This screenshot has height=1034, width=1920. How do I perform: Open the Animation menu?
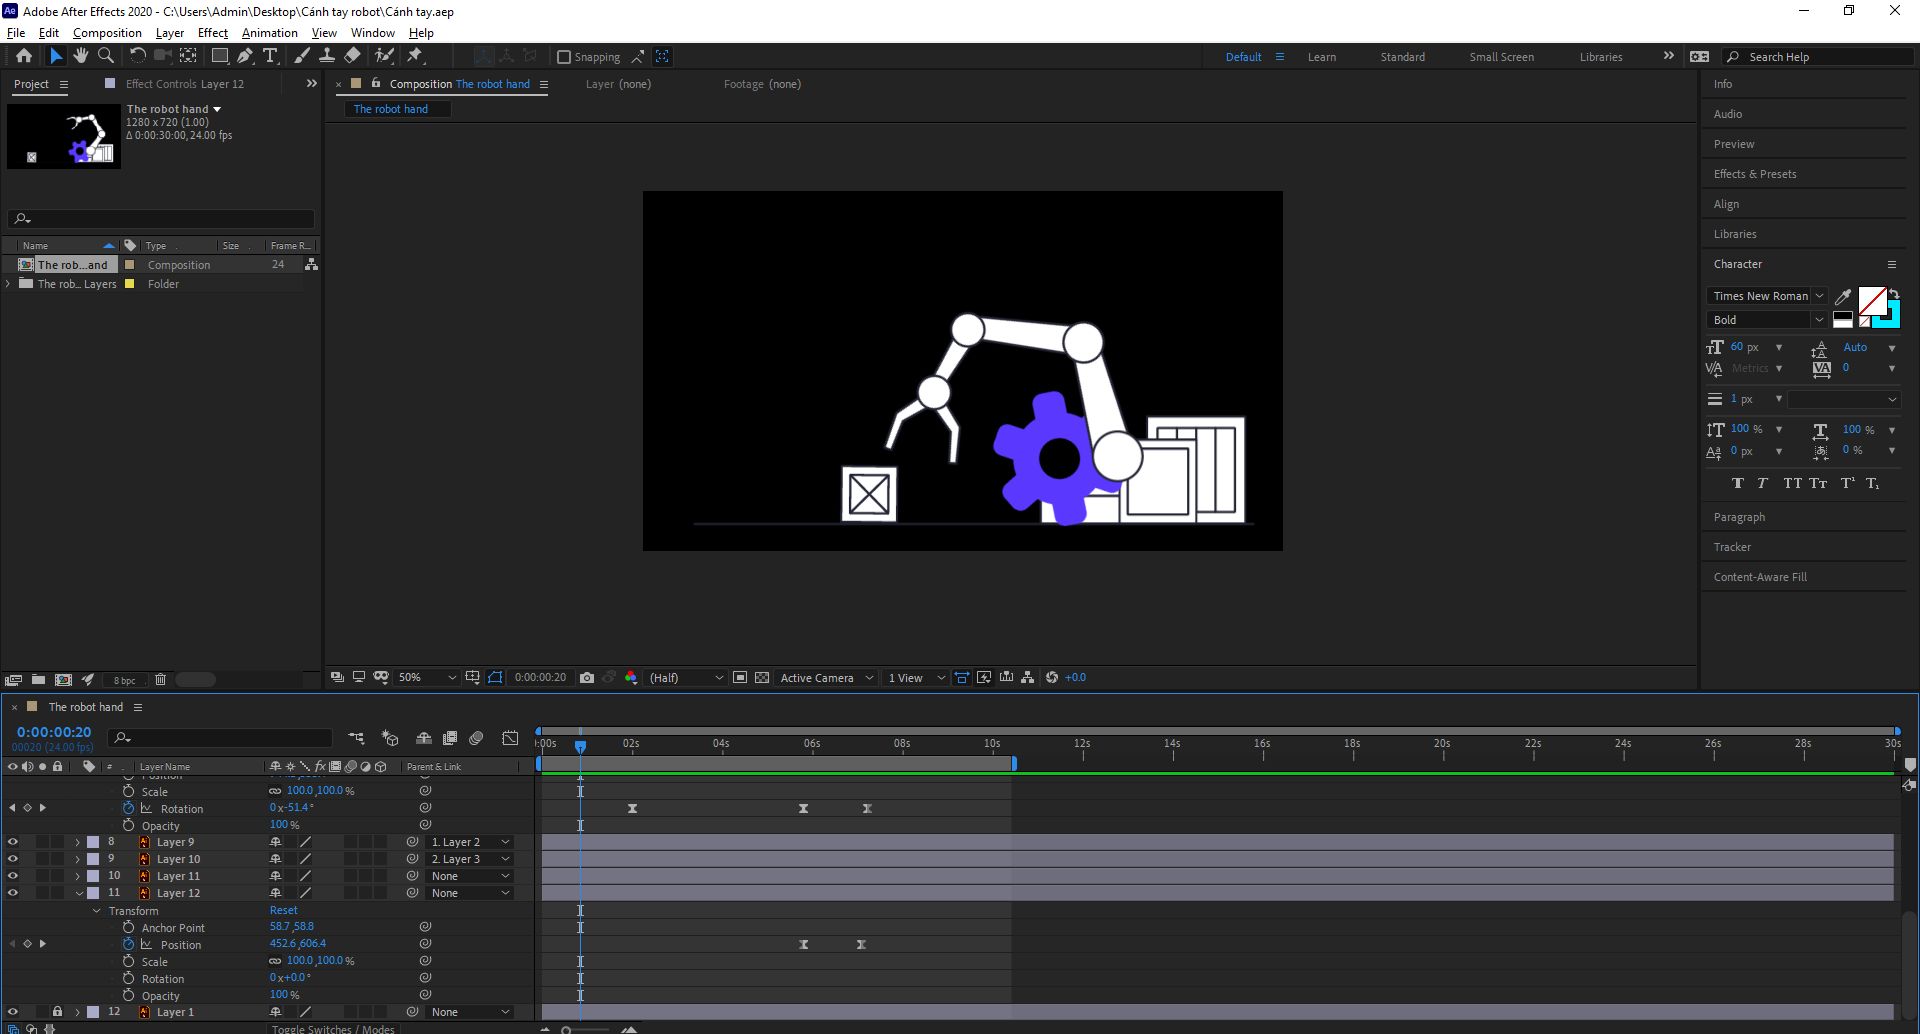(x=270, y=33)
